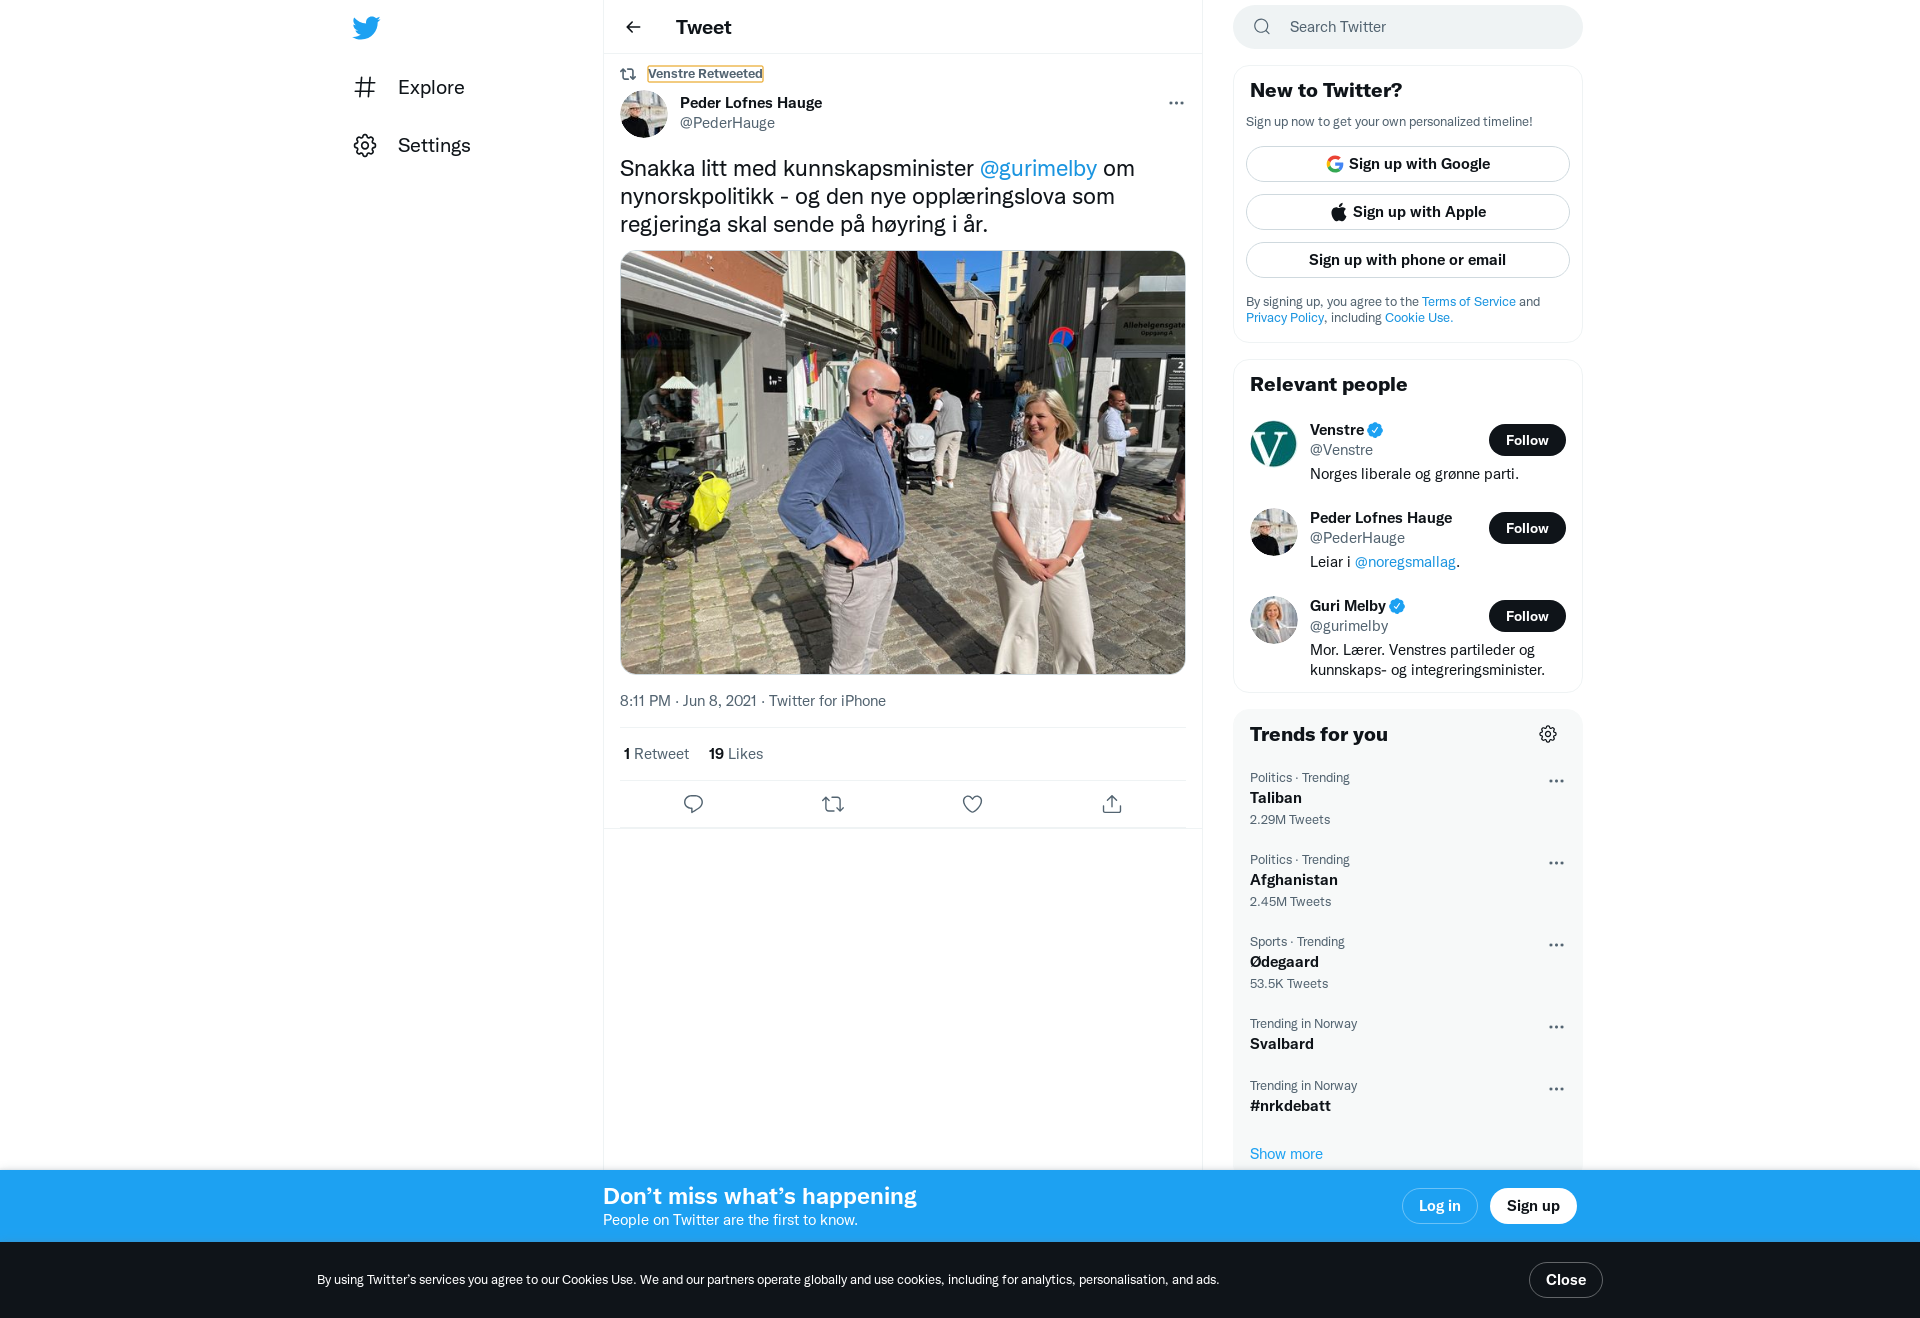Viewport: 1920px width, 1318px height.
Task: Open Terms of Service link
Action: 1468,302
